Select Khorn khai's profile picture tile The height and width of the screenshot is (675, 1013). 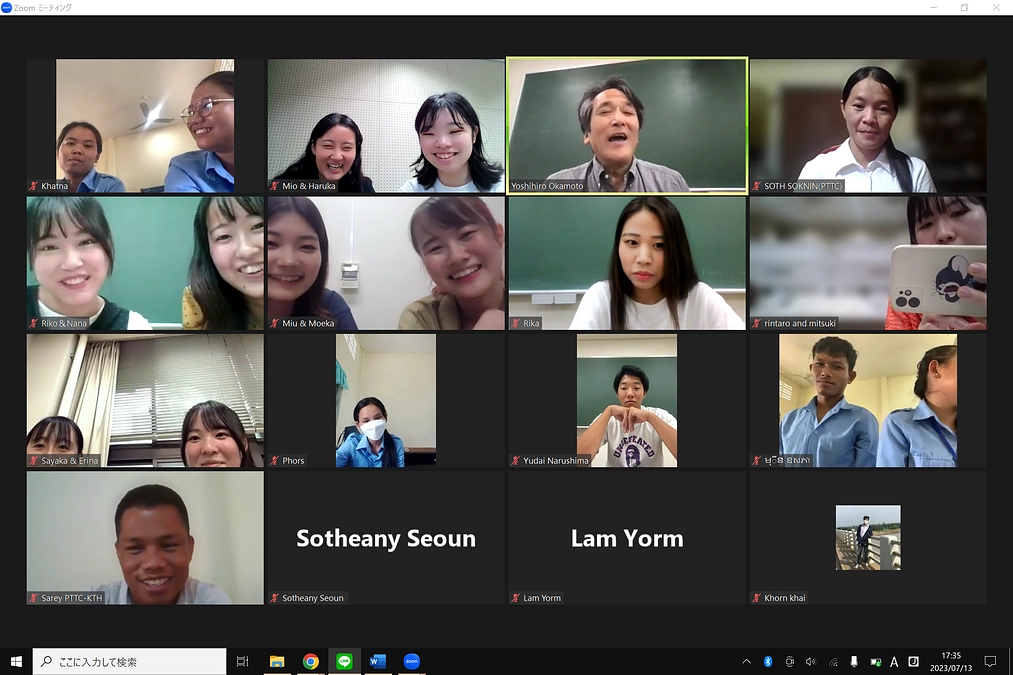867,538
